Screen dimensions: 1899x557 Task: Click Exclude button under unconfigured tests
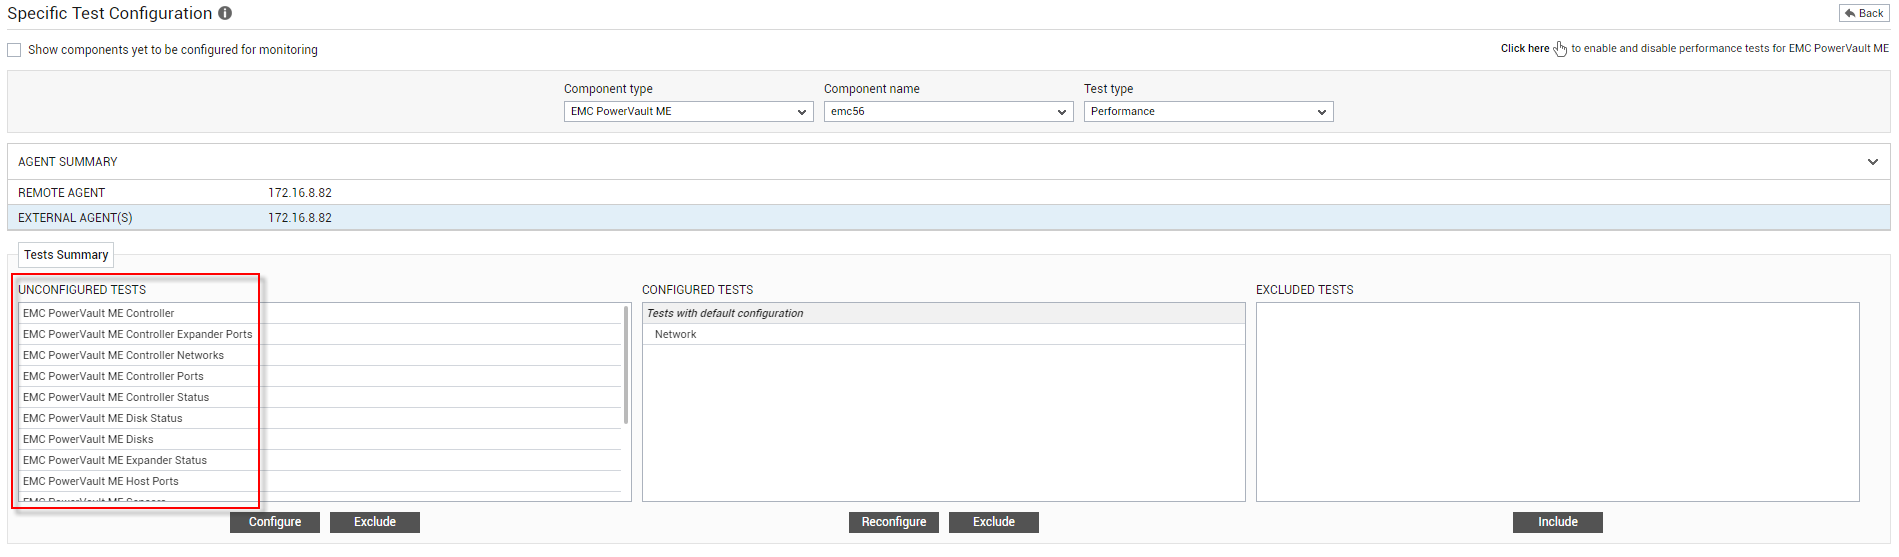tap(375, 522)
